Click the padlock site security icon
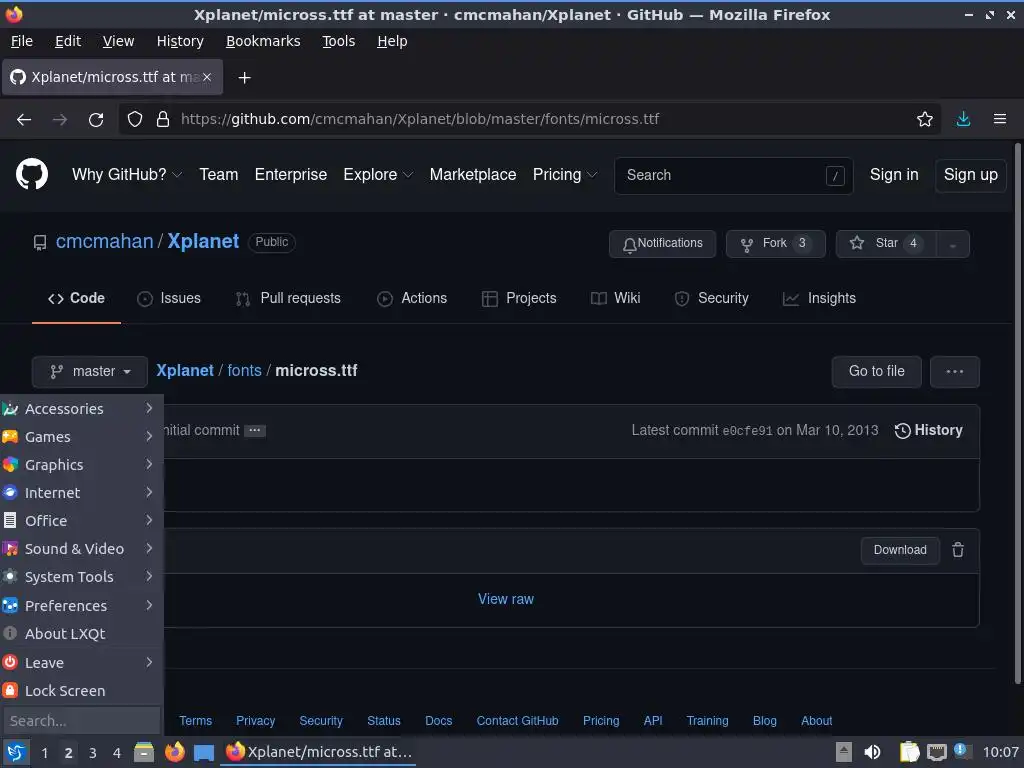The width and height of the screenshot is (1024, 768). (163, 120)
